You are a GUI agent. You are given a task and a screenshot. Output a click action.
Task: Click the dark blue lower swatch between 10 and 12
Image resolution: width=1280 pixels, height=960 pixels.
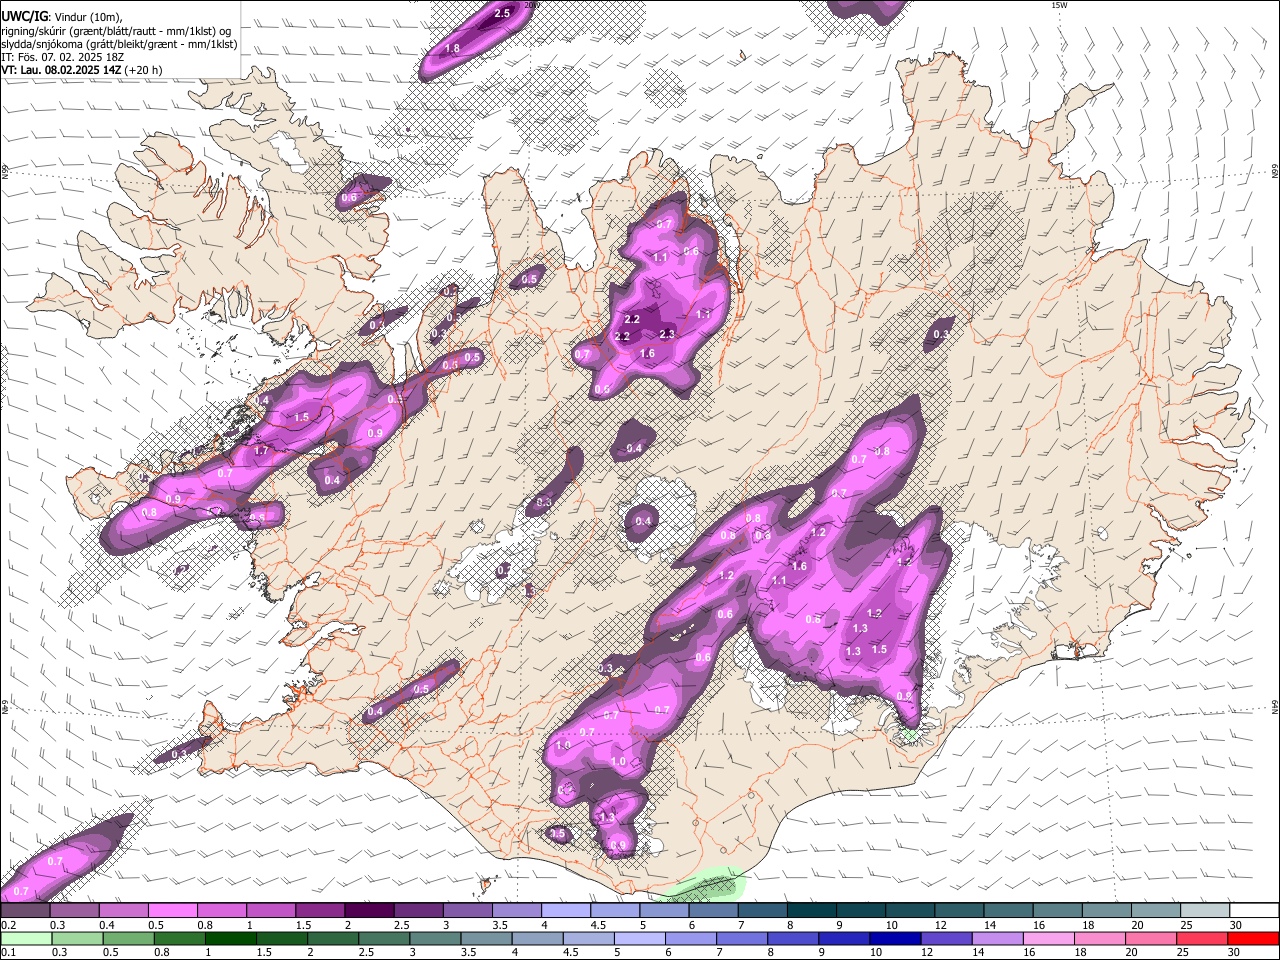895,938
